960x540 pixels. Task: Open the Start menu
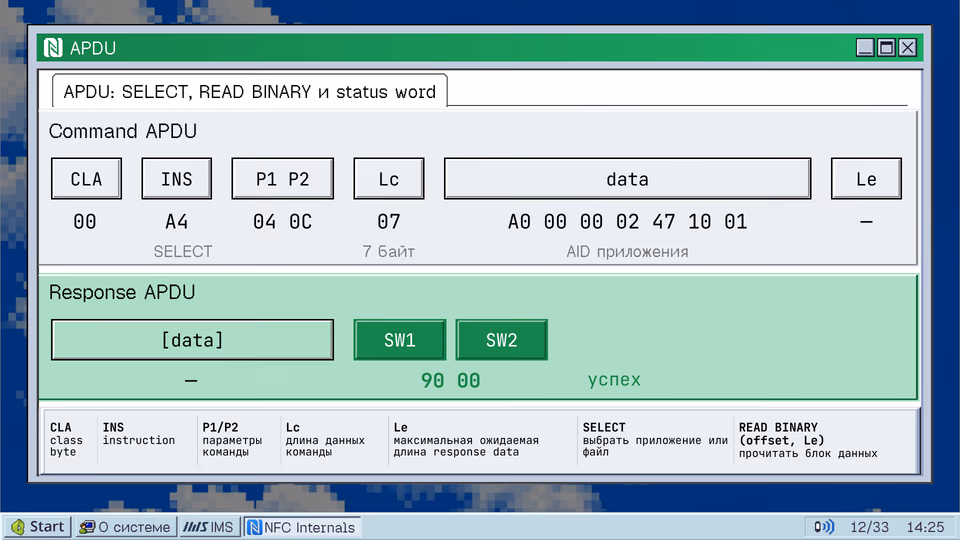(38, 527)
